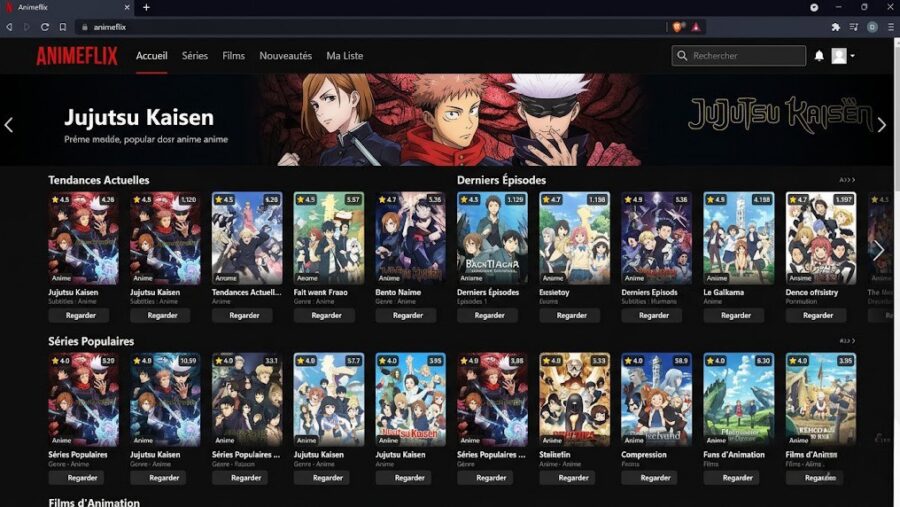
Task: Open the Bento Naime poster thumbnail
Action: click(410, 238)
